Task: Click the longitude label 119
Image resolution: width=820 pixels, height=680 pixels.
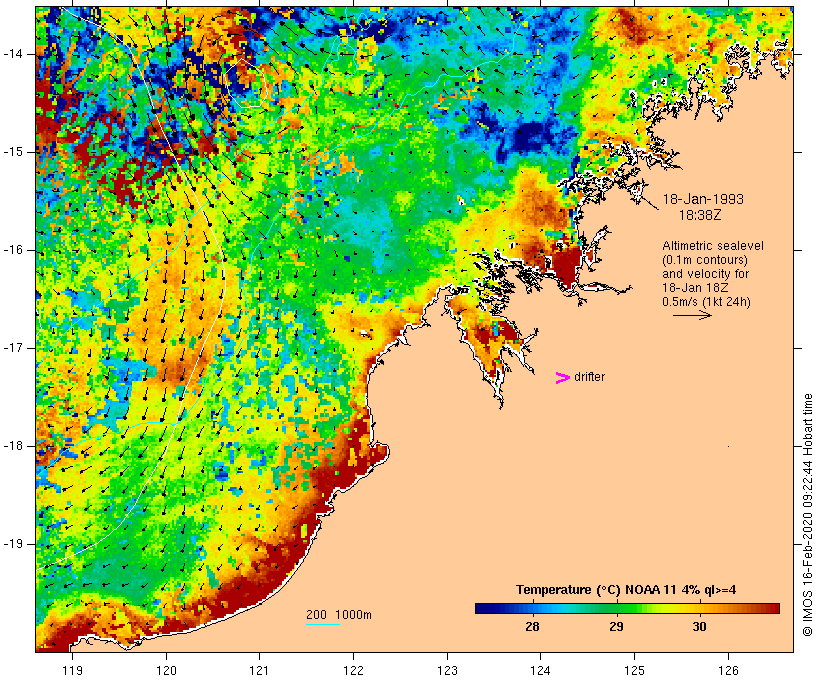Action: point(72,671)
